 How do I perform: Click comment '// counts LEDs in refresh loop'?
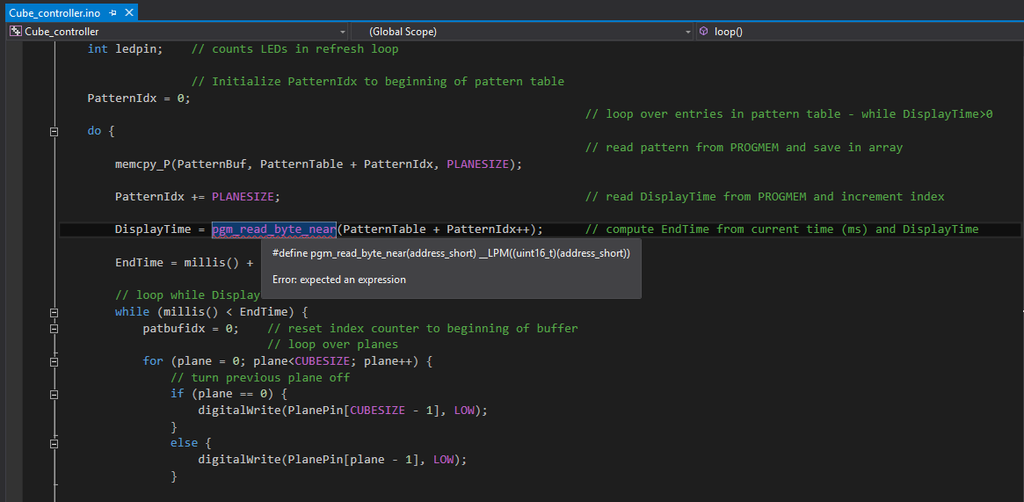(294, 49)
